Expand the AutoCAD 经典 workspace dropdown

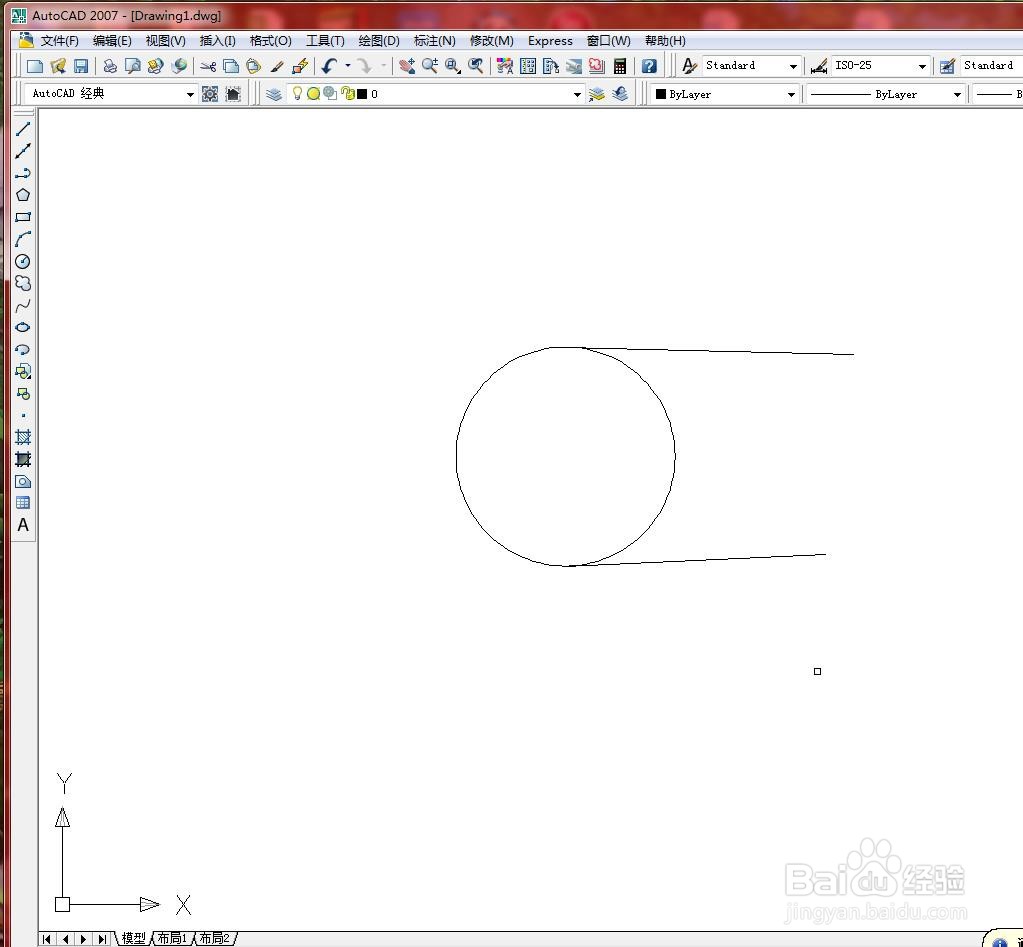click(190, 95)
